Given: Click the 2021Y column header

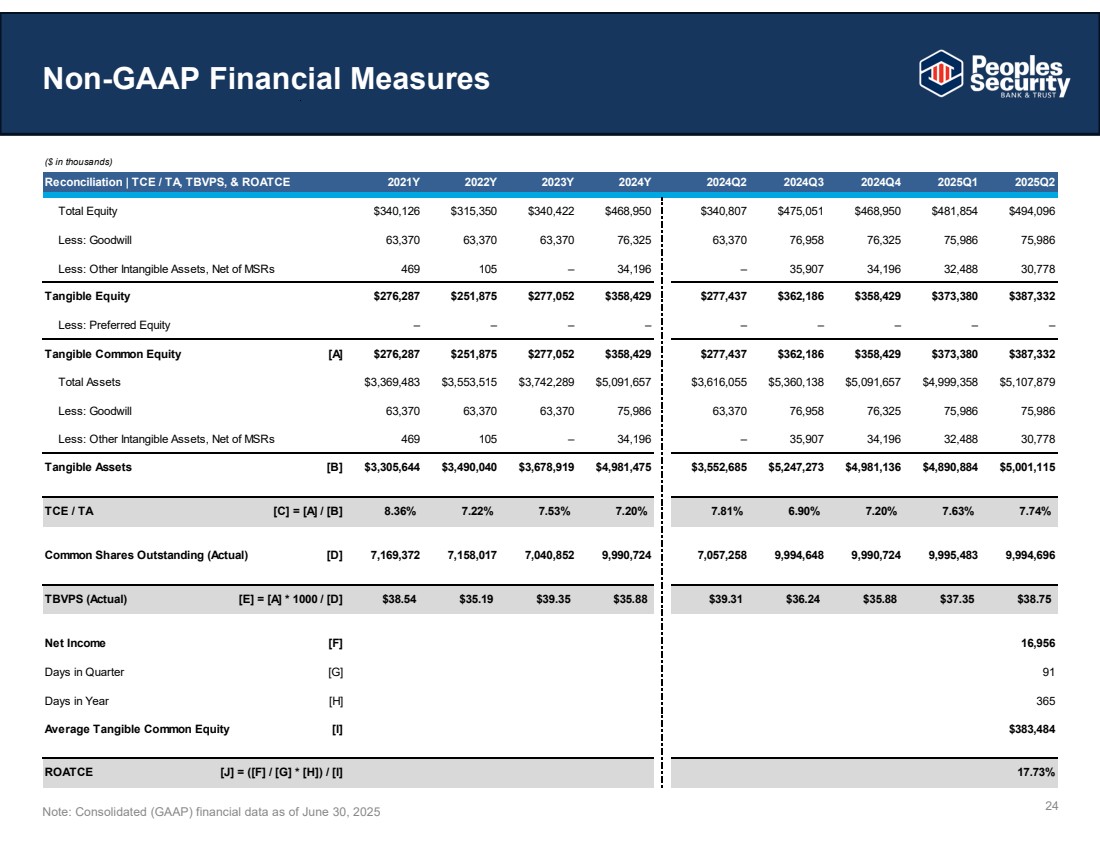Looking at the screenshot, I should (403, 181).
